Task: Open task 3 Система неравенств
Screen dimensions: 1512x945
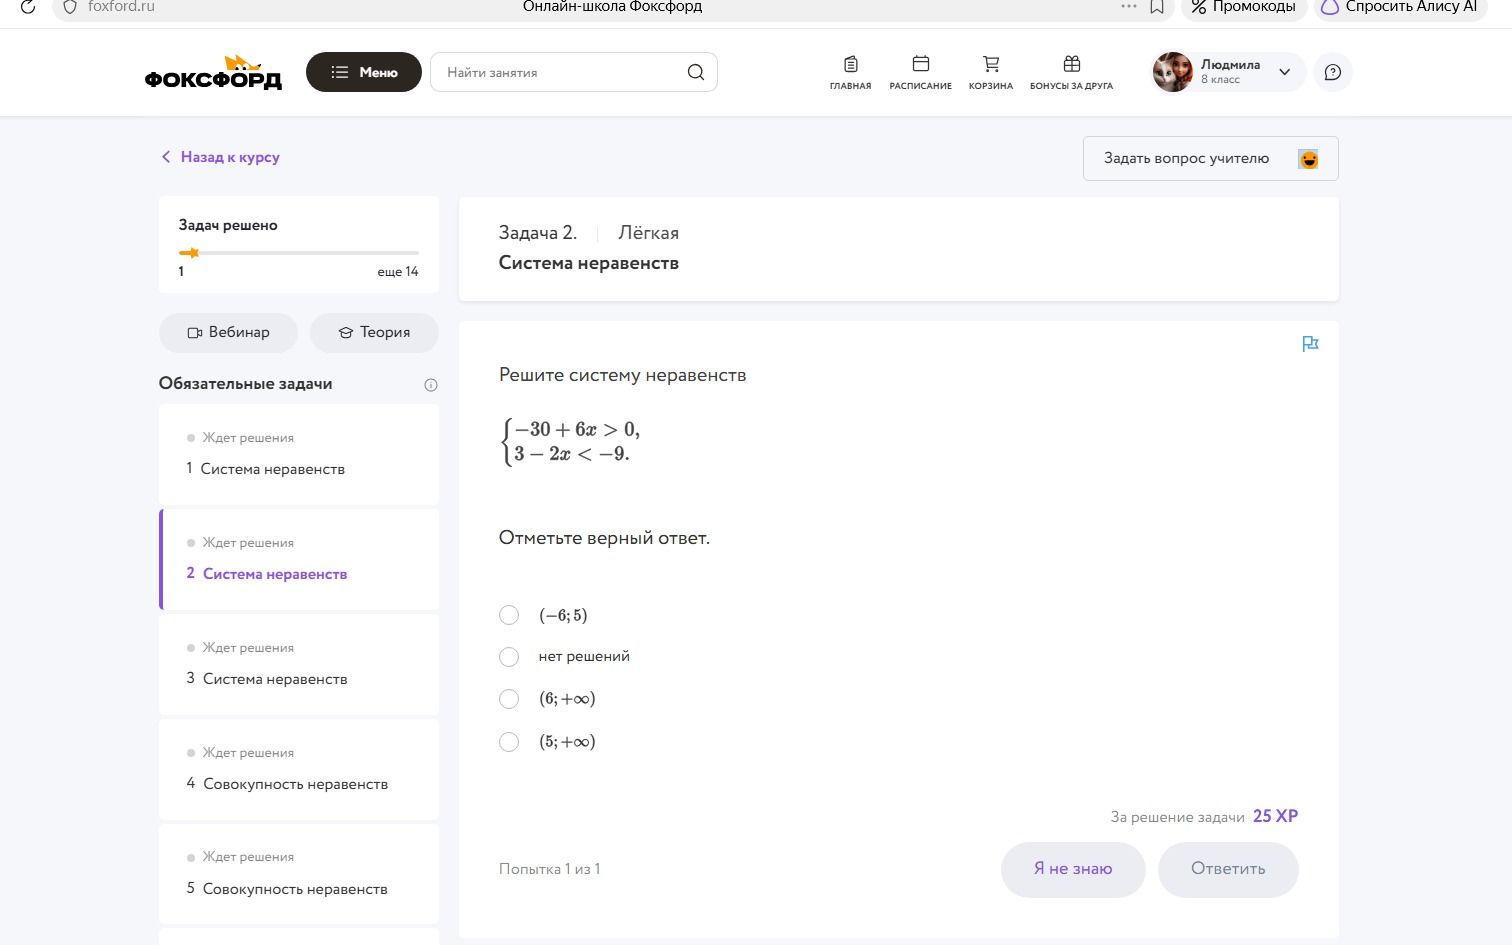Action: click(299, 664)
